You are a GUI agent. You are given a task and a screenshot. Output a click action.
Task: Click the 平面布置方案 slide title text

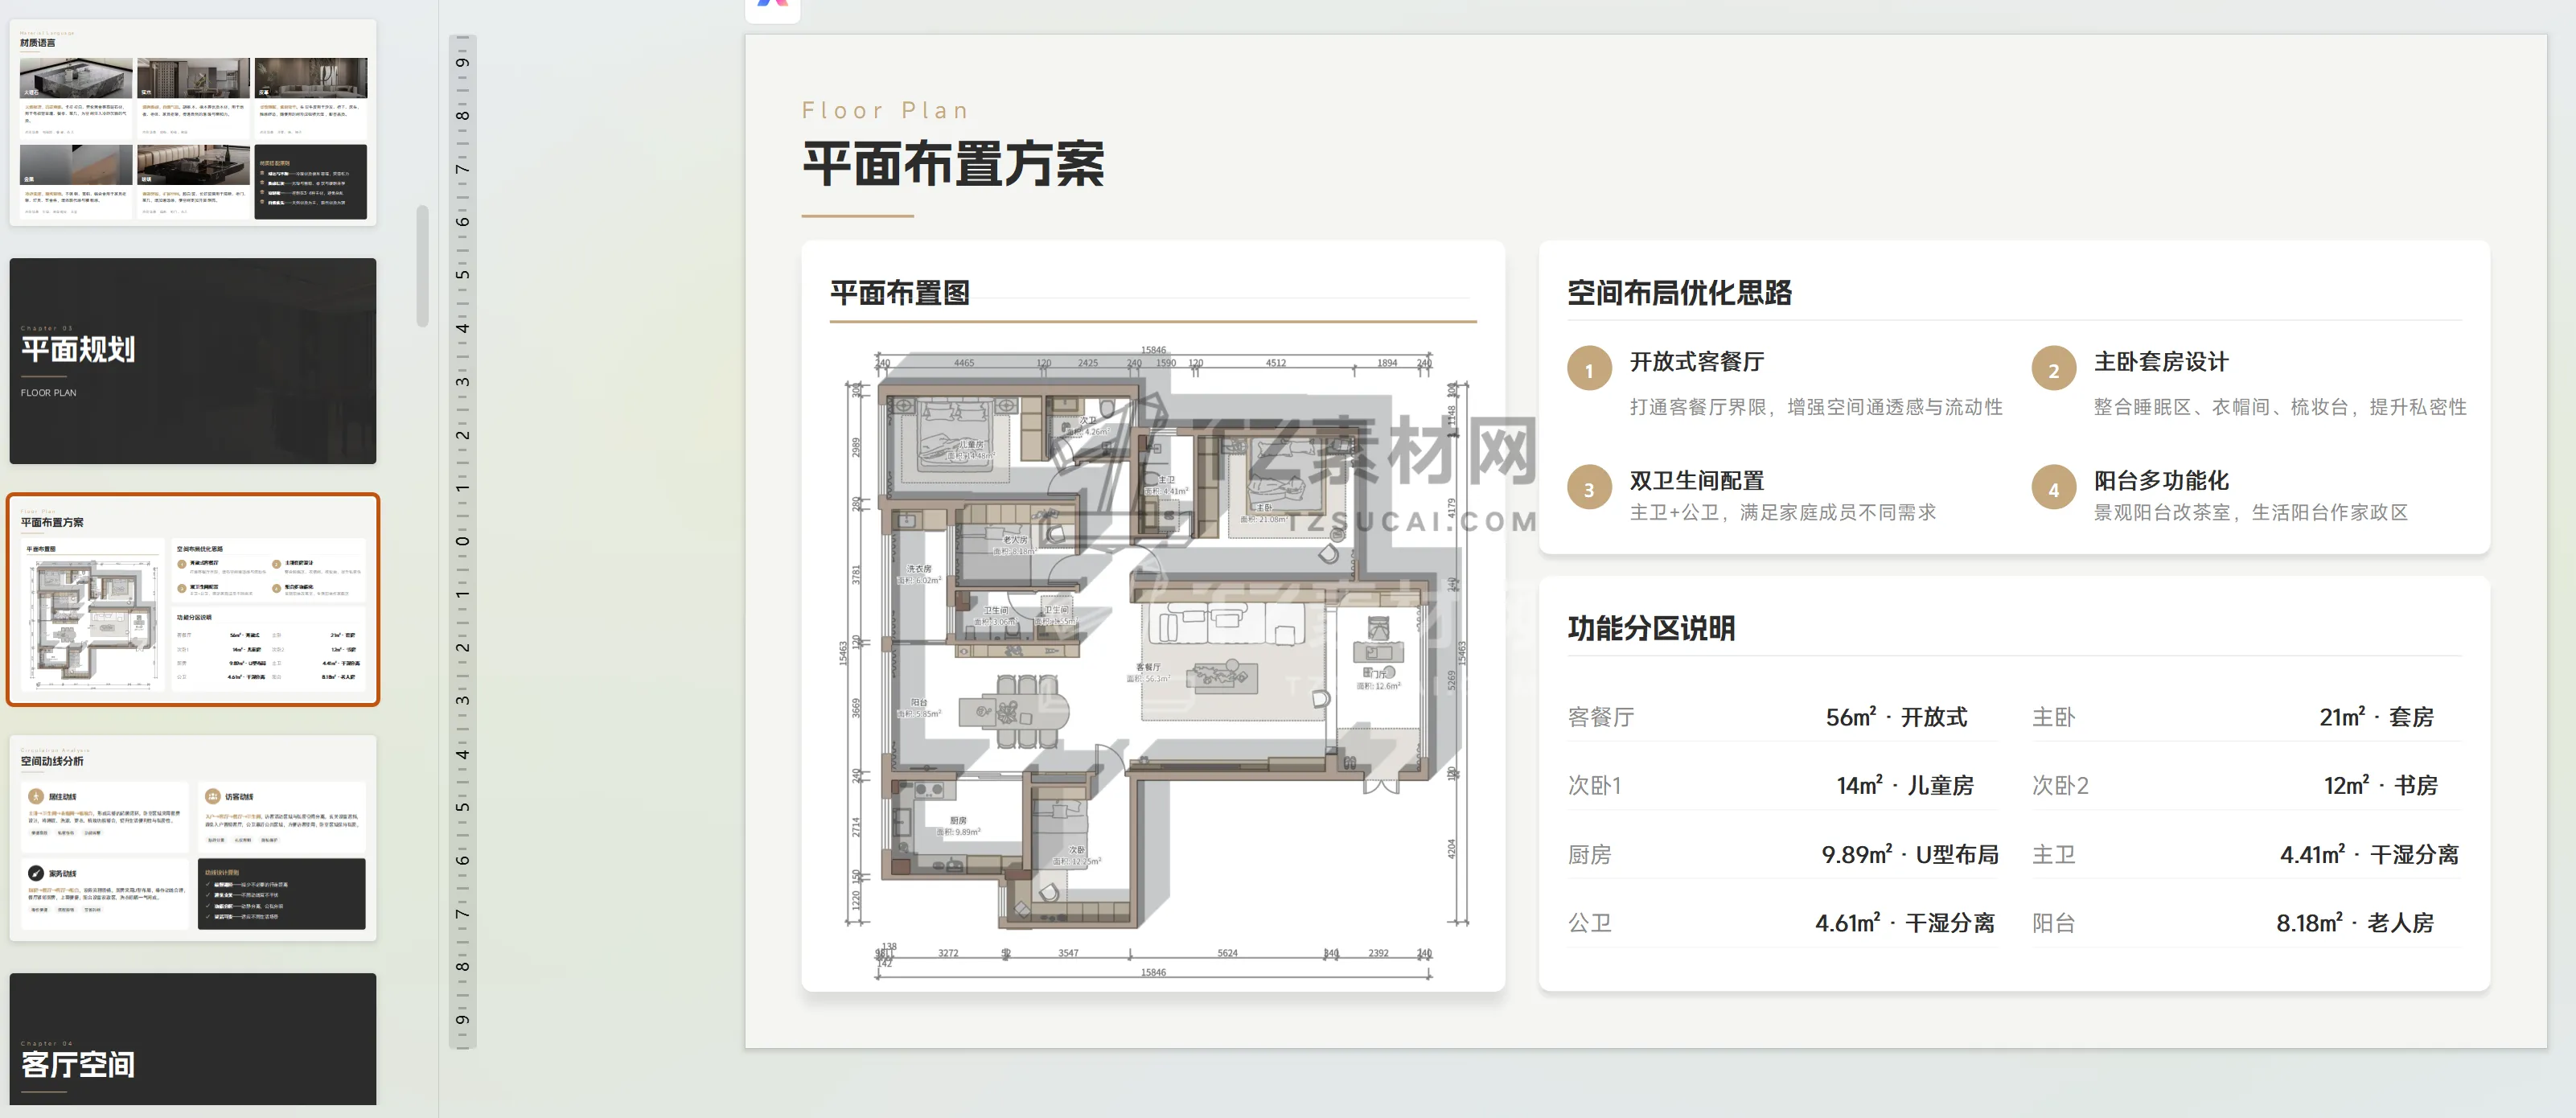pos(953,164)
